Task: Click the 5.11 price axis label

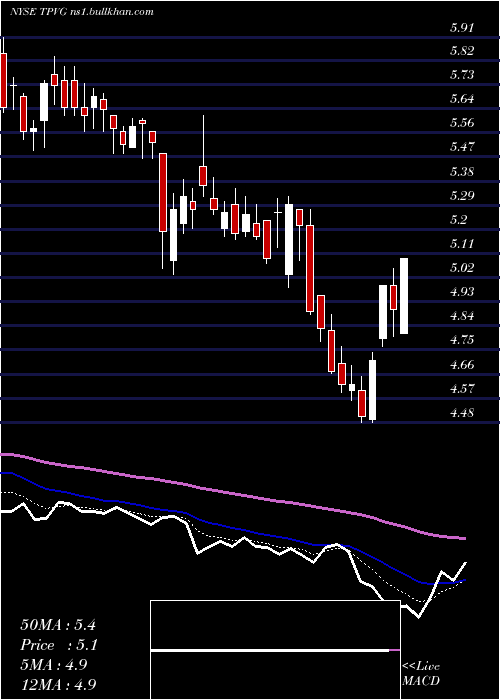Action: click(x=461, y=244)
